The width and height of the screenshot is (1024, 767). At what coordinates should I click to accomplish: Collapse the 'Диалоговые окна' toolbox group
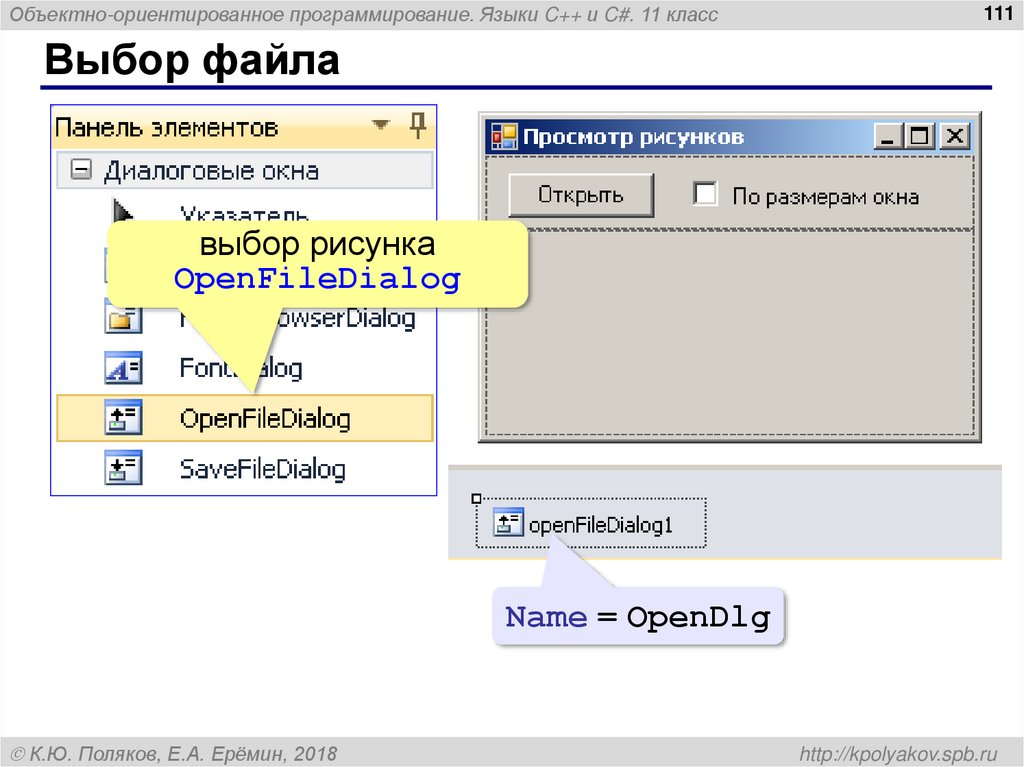(81, 170)
